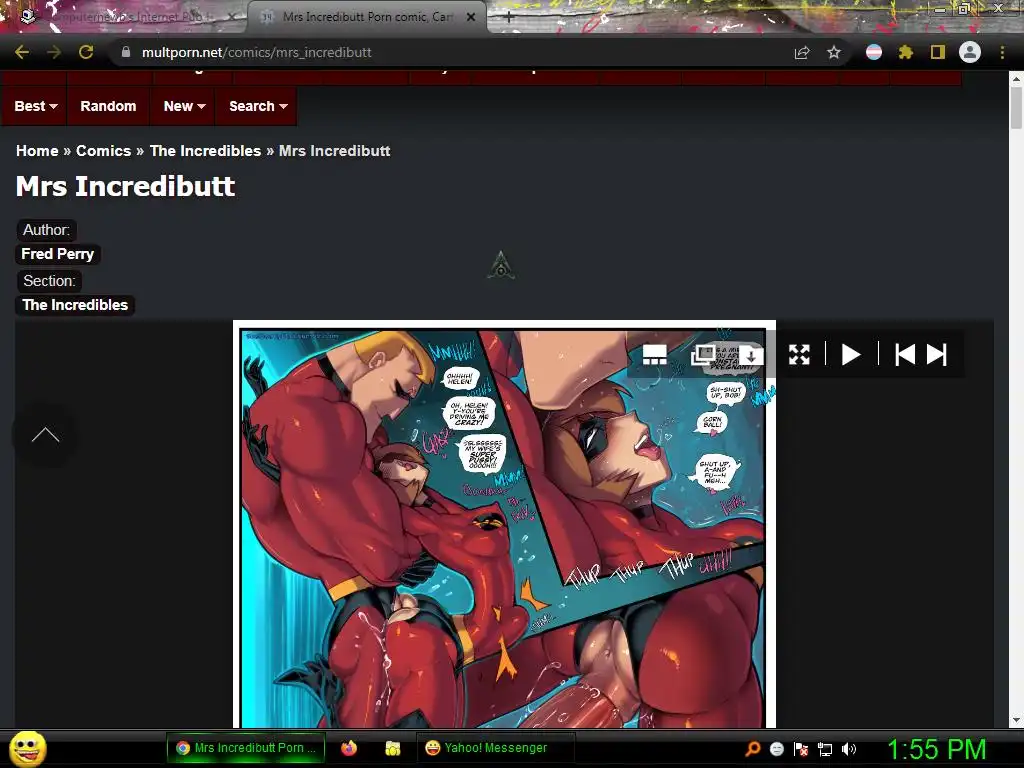1024x768 pixels.
Task: Toggle the browser side panel
Action: [938, 52]
